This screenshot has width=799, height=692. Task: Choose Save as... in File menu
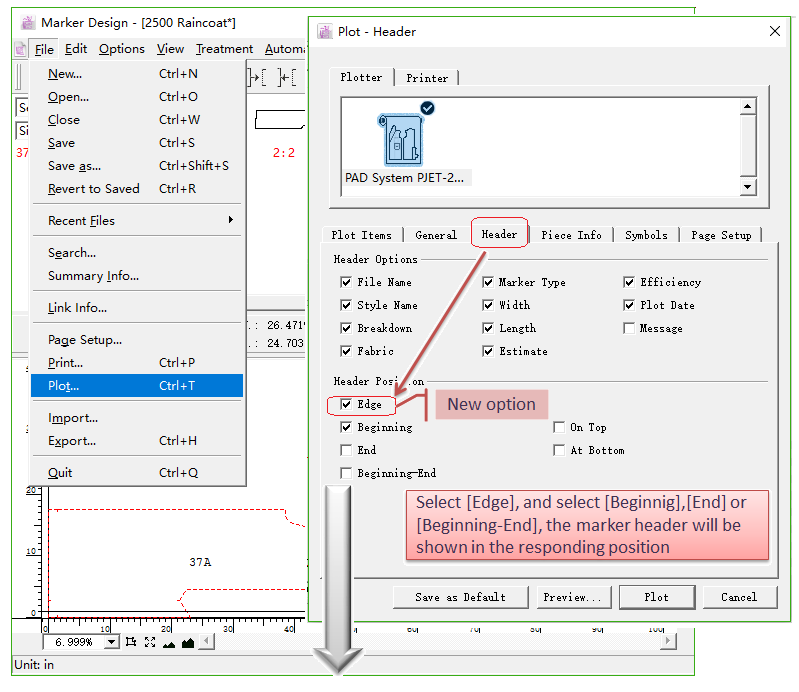coord(137,166)
